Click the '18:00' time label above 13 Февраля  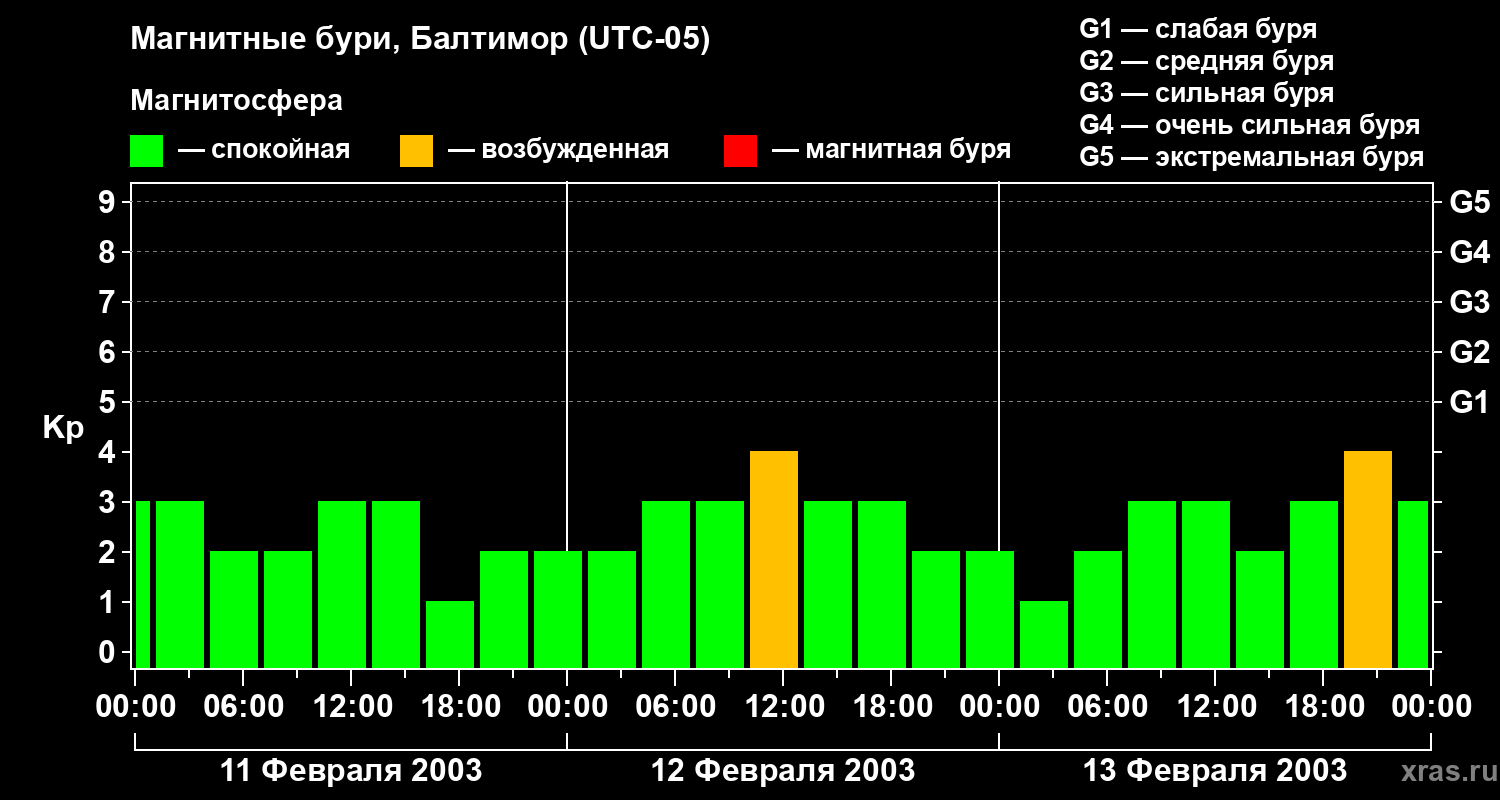pyautogui.click(x=1323, y=707)
